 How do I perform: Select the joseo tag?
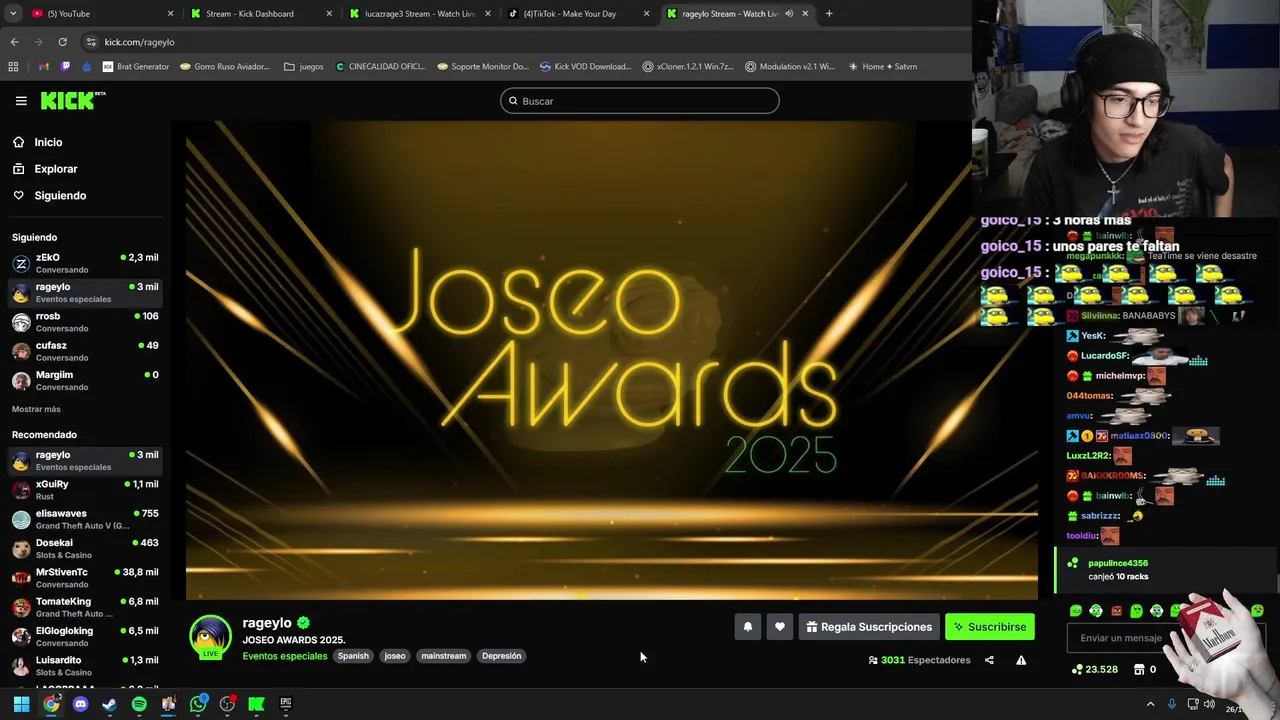tap(395, 656)
